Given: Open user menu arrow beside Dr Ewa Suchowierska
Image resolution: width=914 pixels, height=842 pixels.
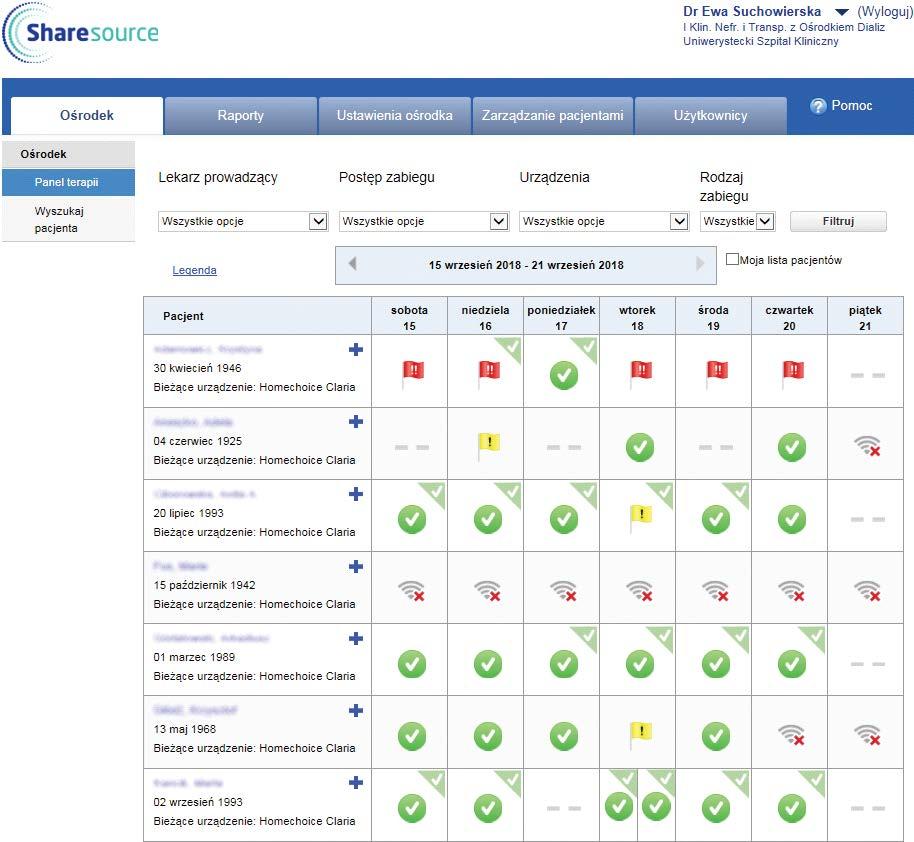Looking at the screenshot, I should 842,12.
